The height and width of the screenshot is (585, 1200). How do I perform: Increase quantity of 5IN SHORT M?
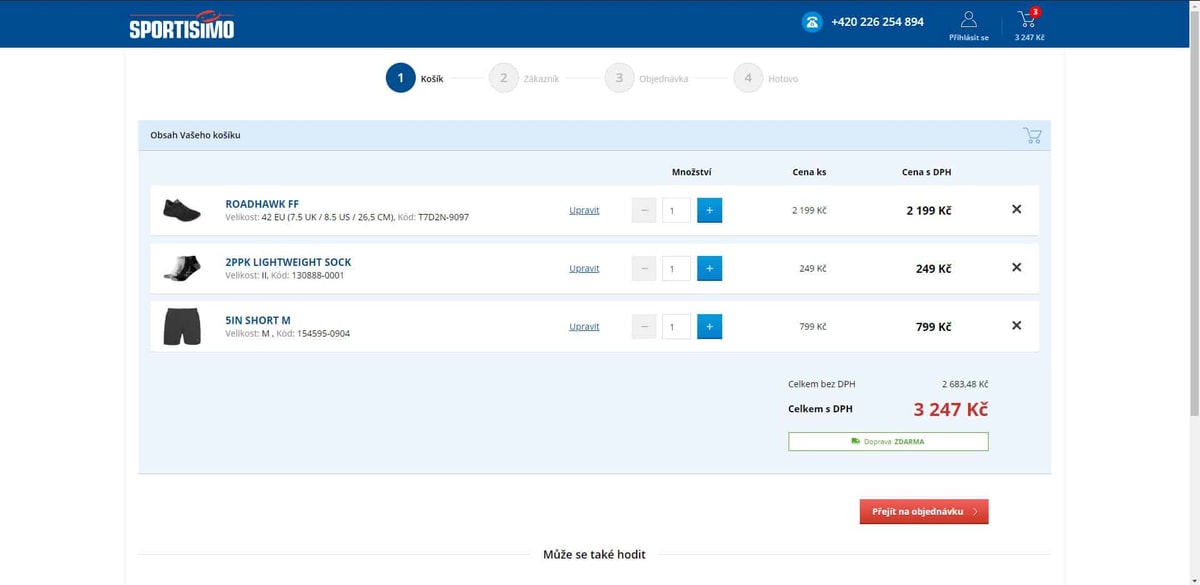709,326
